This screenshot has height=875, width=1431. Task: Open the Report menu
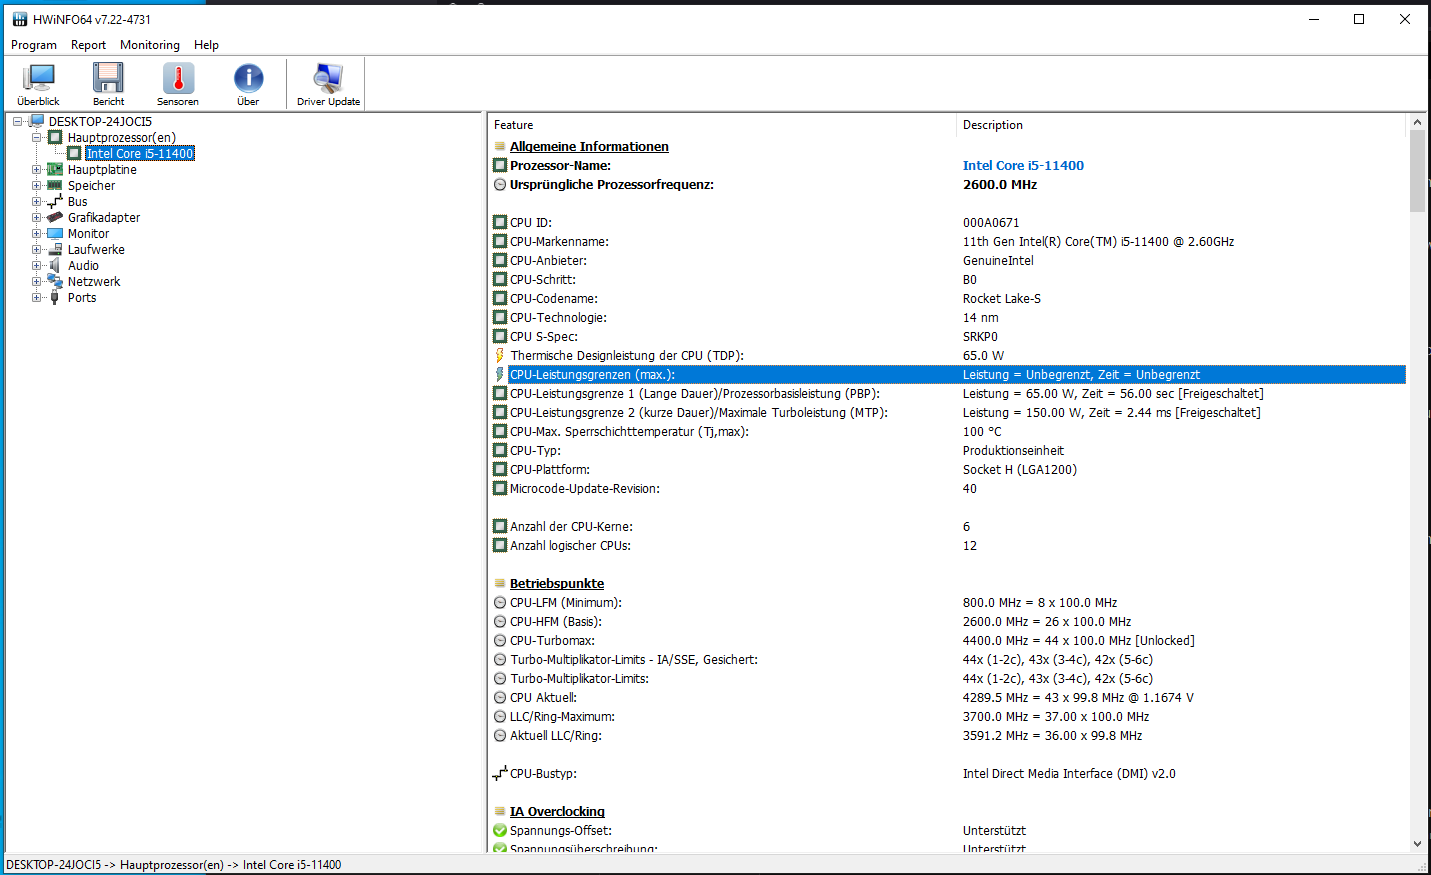[88, 45]
